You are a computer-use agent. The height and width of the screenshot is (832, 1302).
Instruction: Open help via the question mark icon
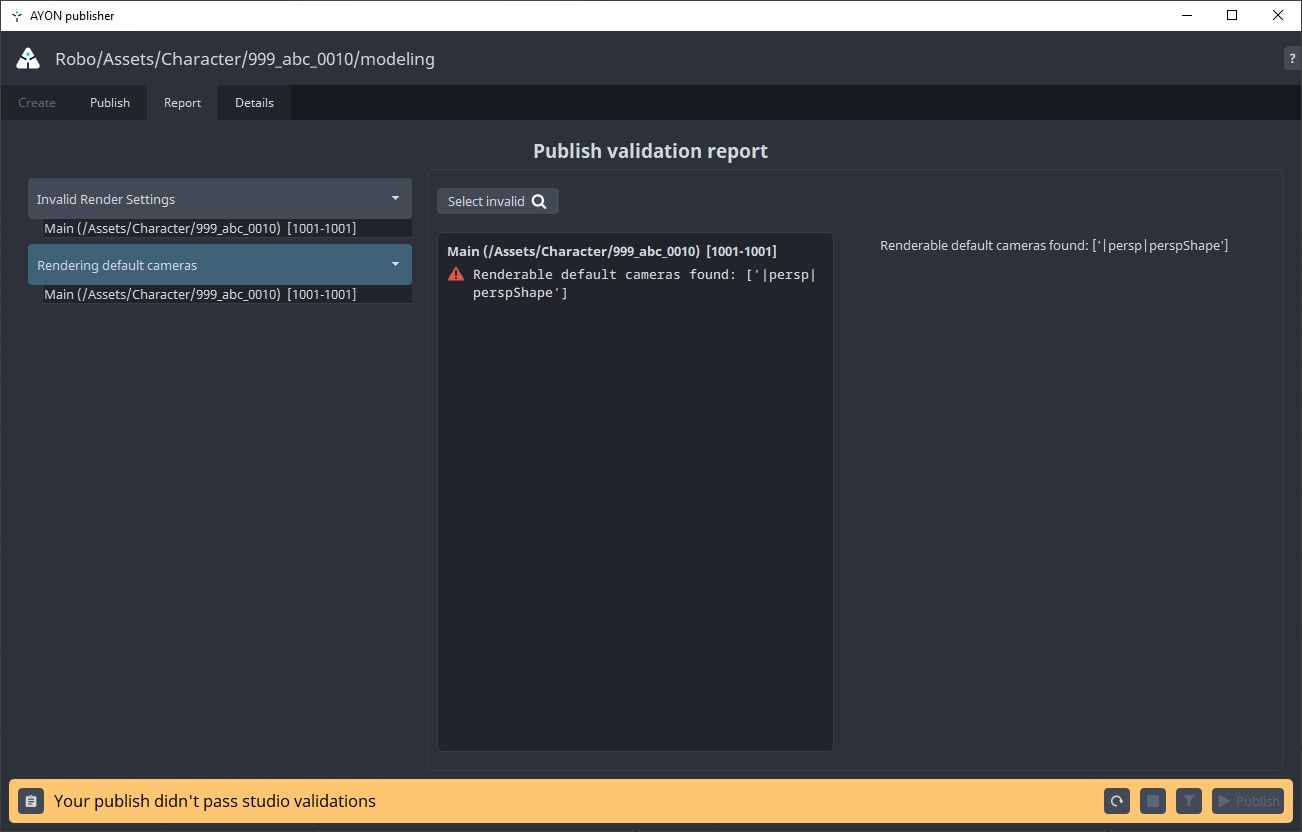[1292, 58]
